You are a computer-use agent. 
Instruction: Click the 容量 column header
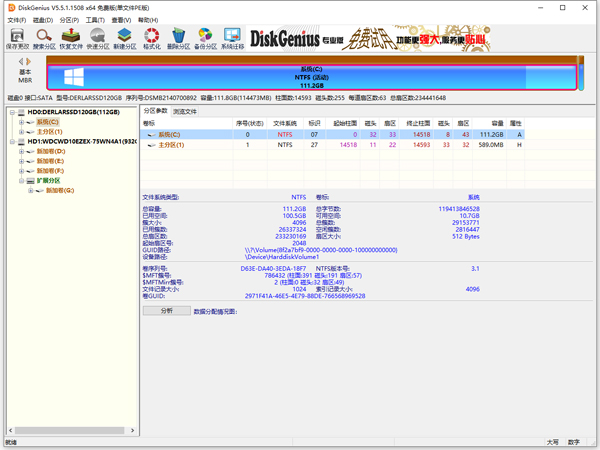click(489, 123)
